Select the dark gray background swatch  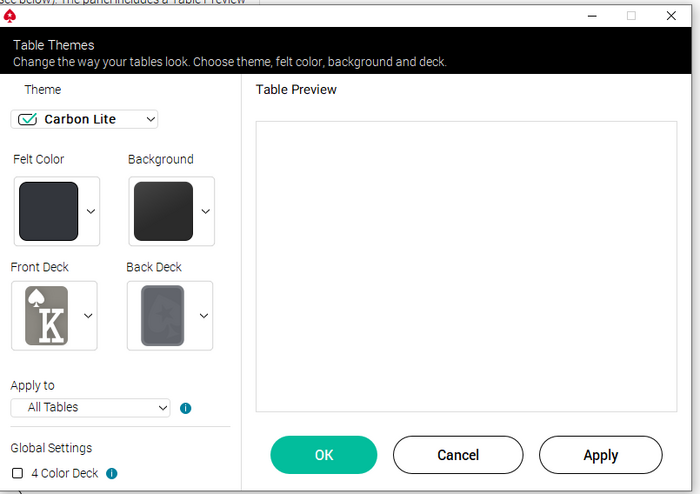[x=163, y=211]
